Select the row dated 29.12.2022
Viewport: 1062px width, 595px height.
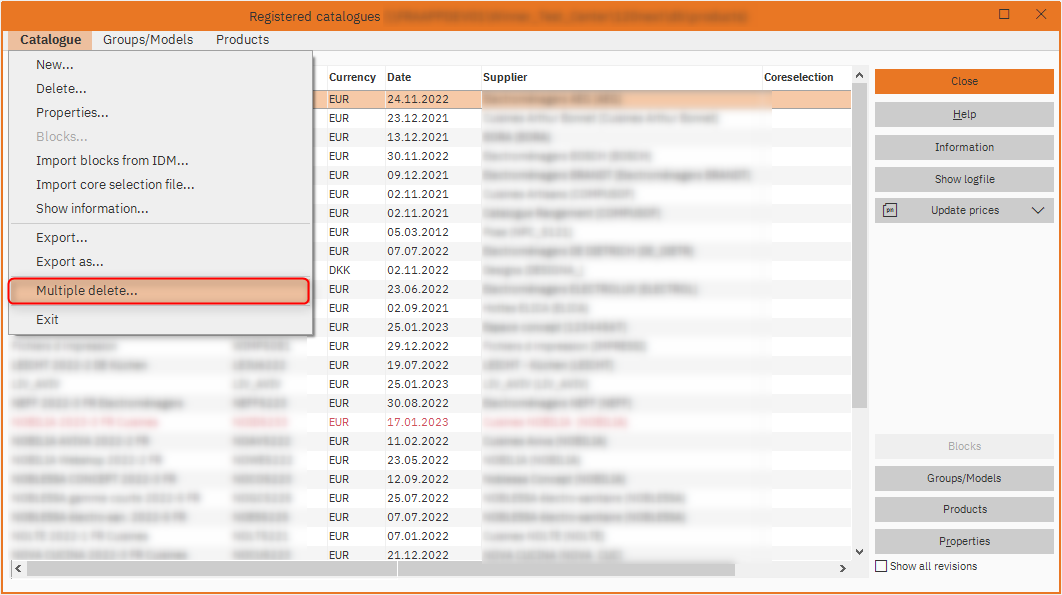[430, 346]
